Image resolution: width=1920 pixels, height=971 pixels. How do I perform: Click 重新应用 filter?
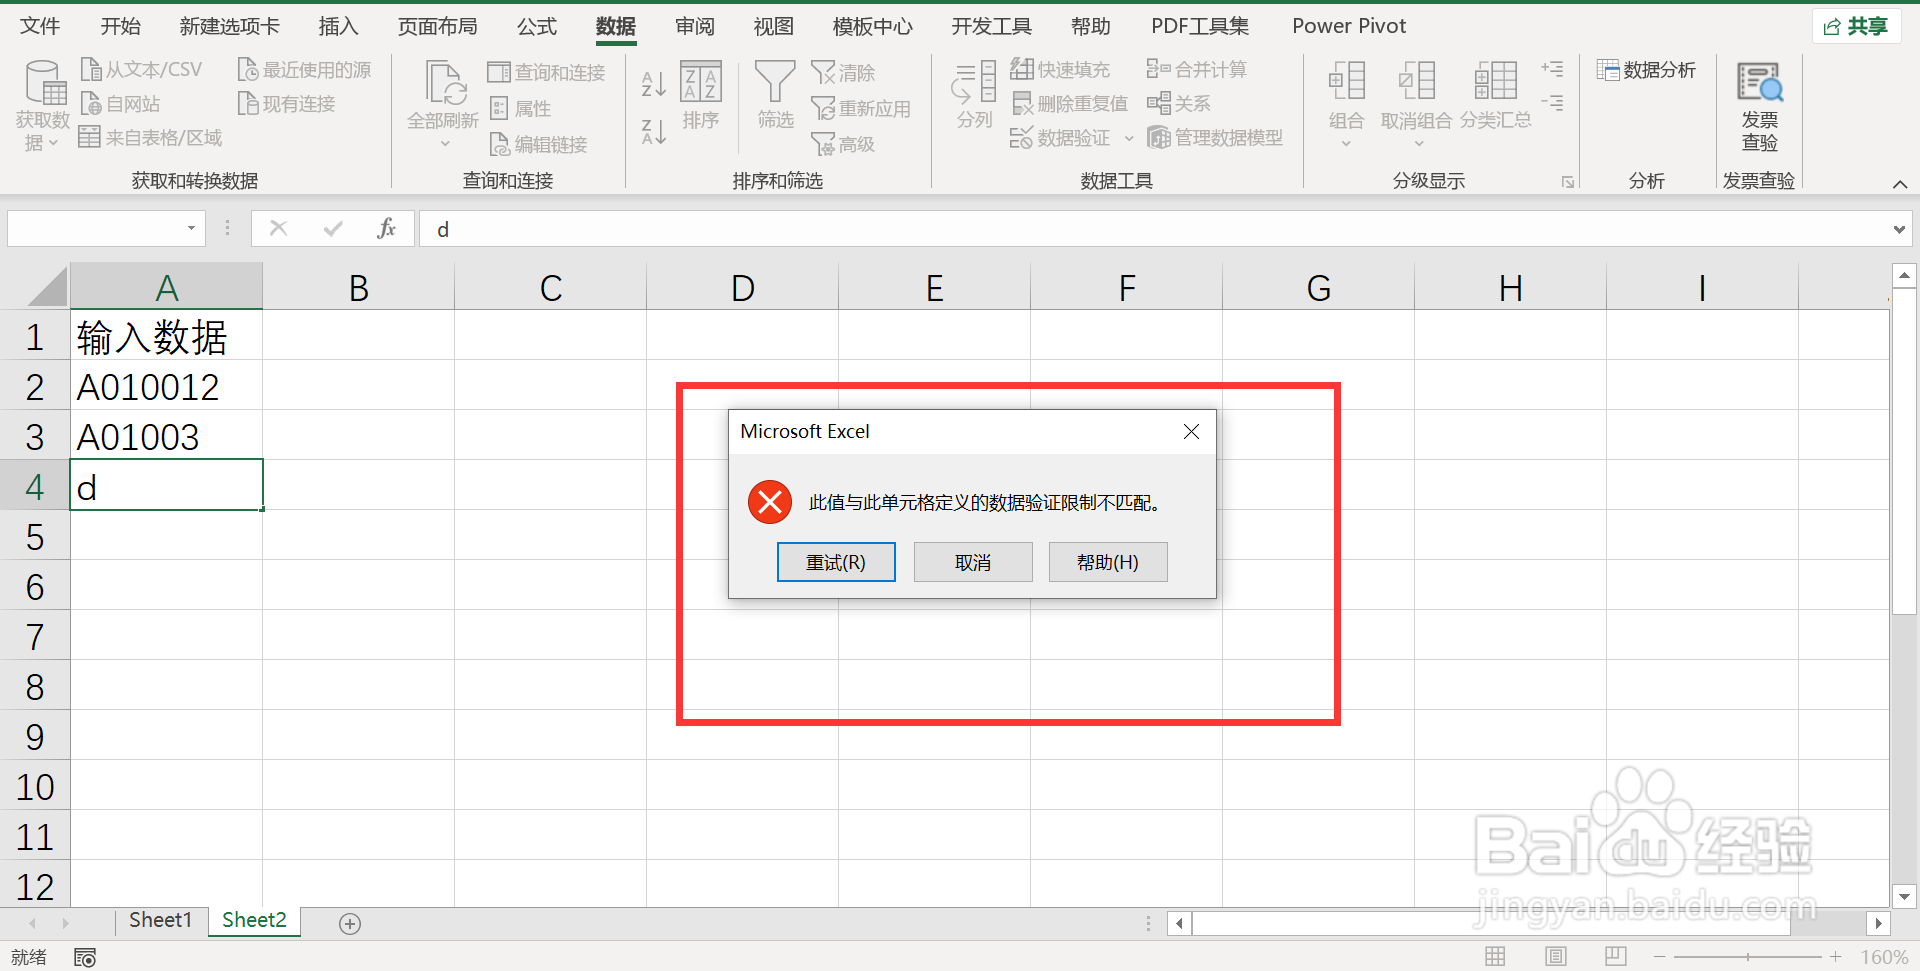click(x=861, y=108)
